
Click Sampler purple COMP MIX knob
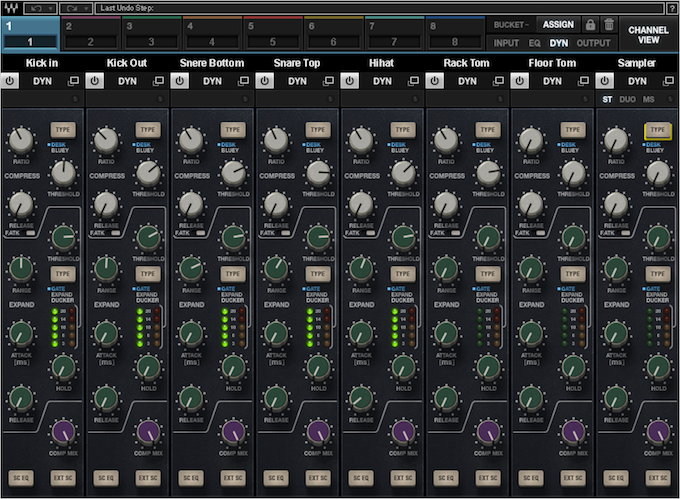point(658,432)
